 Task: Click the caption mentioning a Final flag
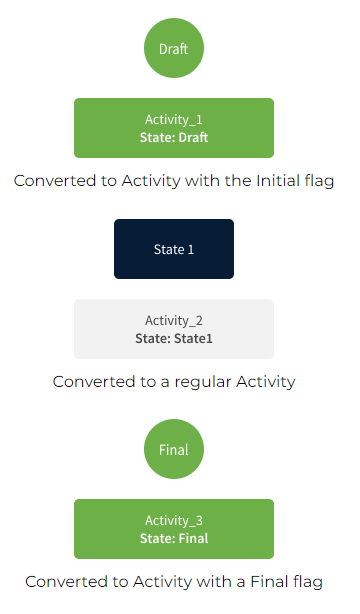(x=174, y=581)
